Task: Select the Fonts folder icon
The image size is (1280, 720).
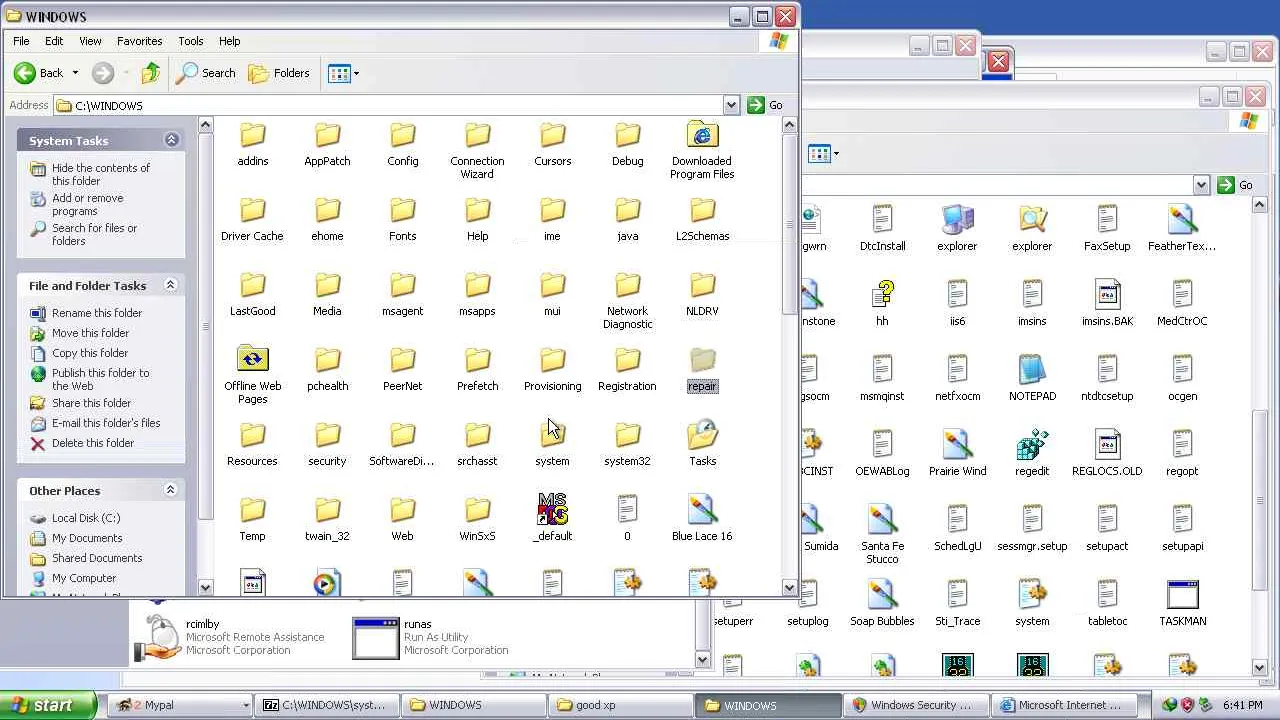Action: pos(403,211)
